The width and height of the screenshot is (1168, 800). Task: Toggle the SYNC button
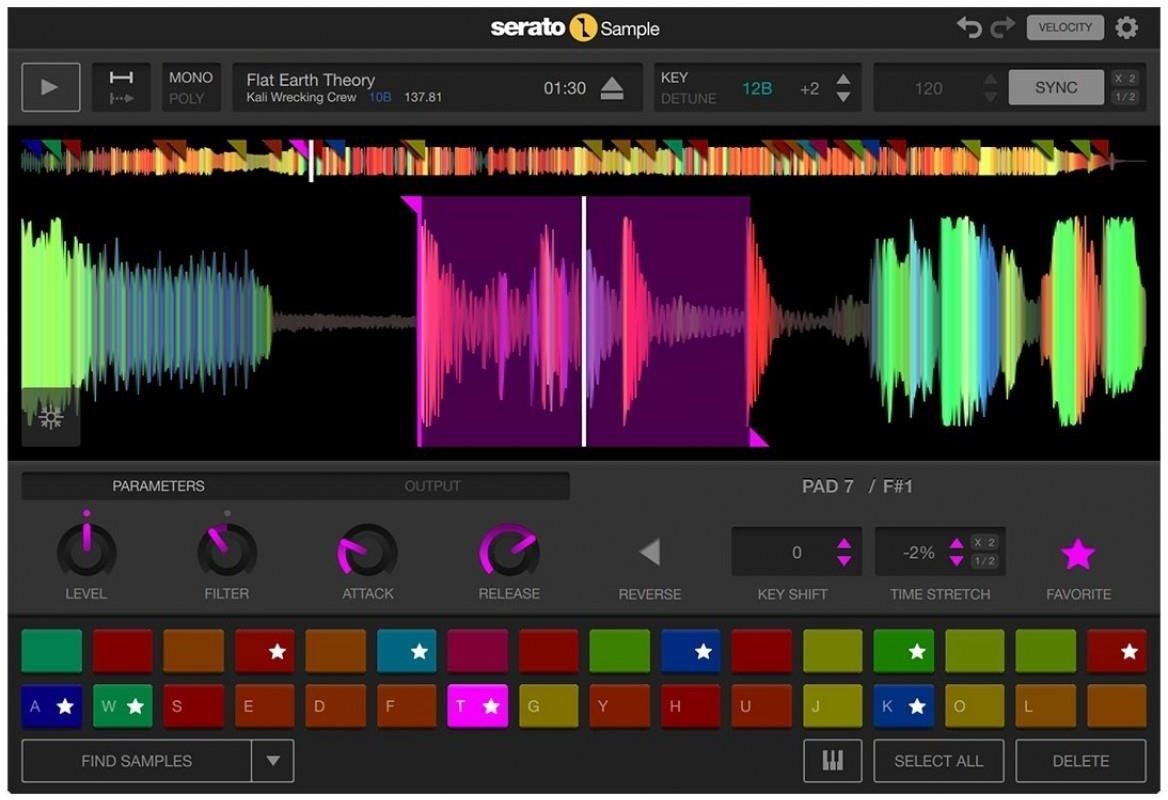(x=1055, y=88)
